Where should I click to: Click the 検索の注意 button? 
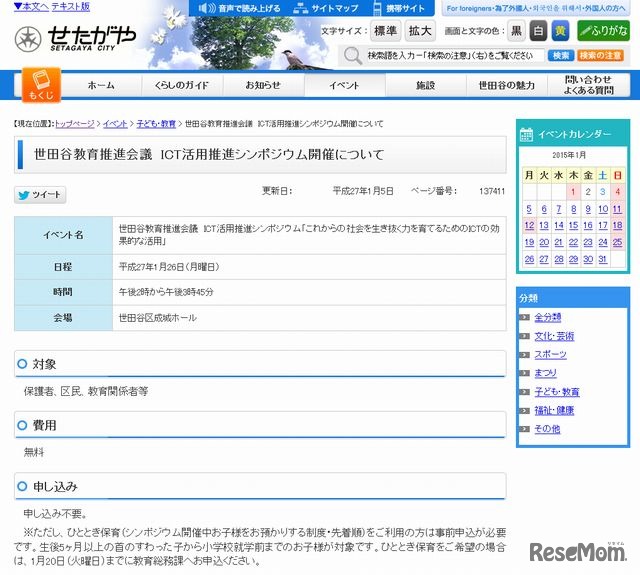[x=601, y=55]
